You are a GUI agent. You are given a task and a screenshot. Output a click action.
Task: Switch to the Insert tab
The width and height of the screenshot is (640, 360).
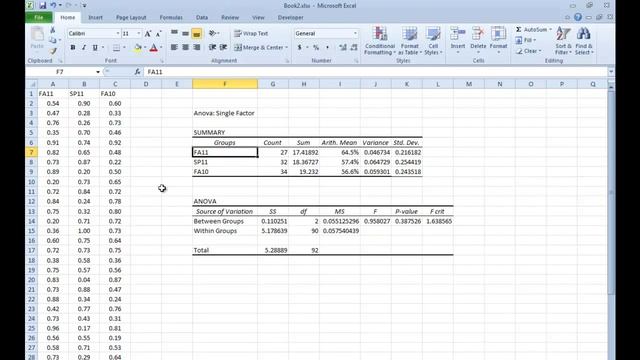pyautogui.click(x=96, y=18)
